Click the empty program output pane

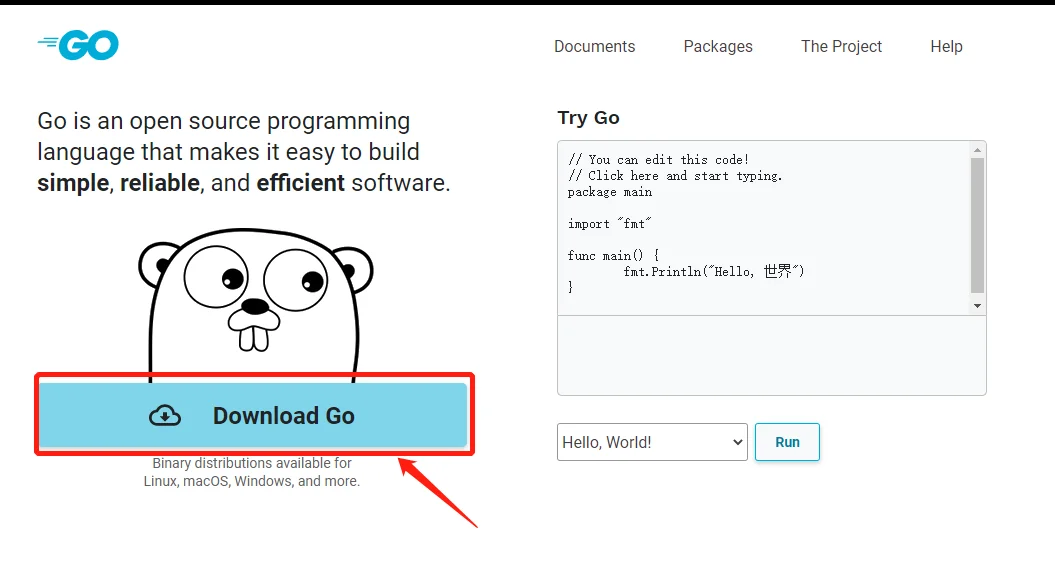[772, 355]
